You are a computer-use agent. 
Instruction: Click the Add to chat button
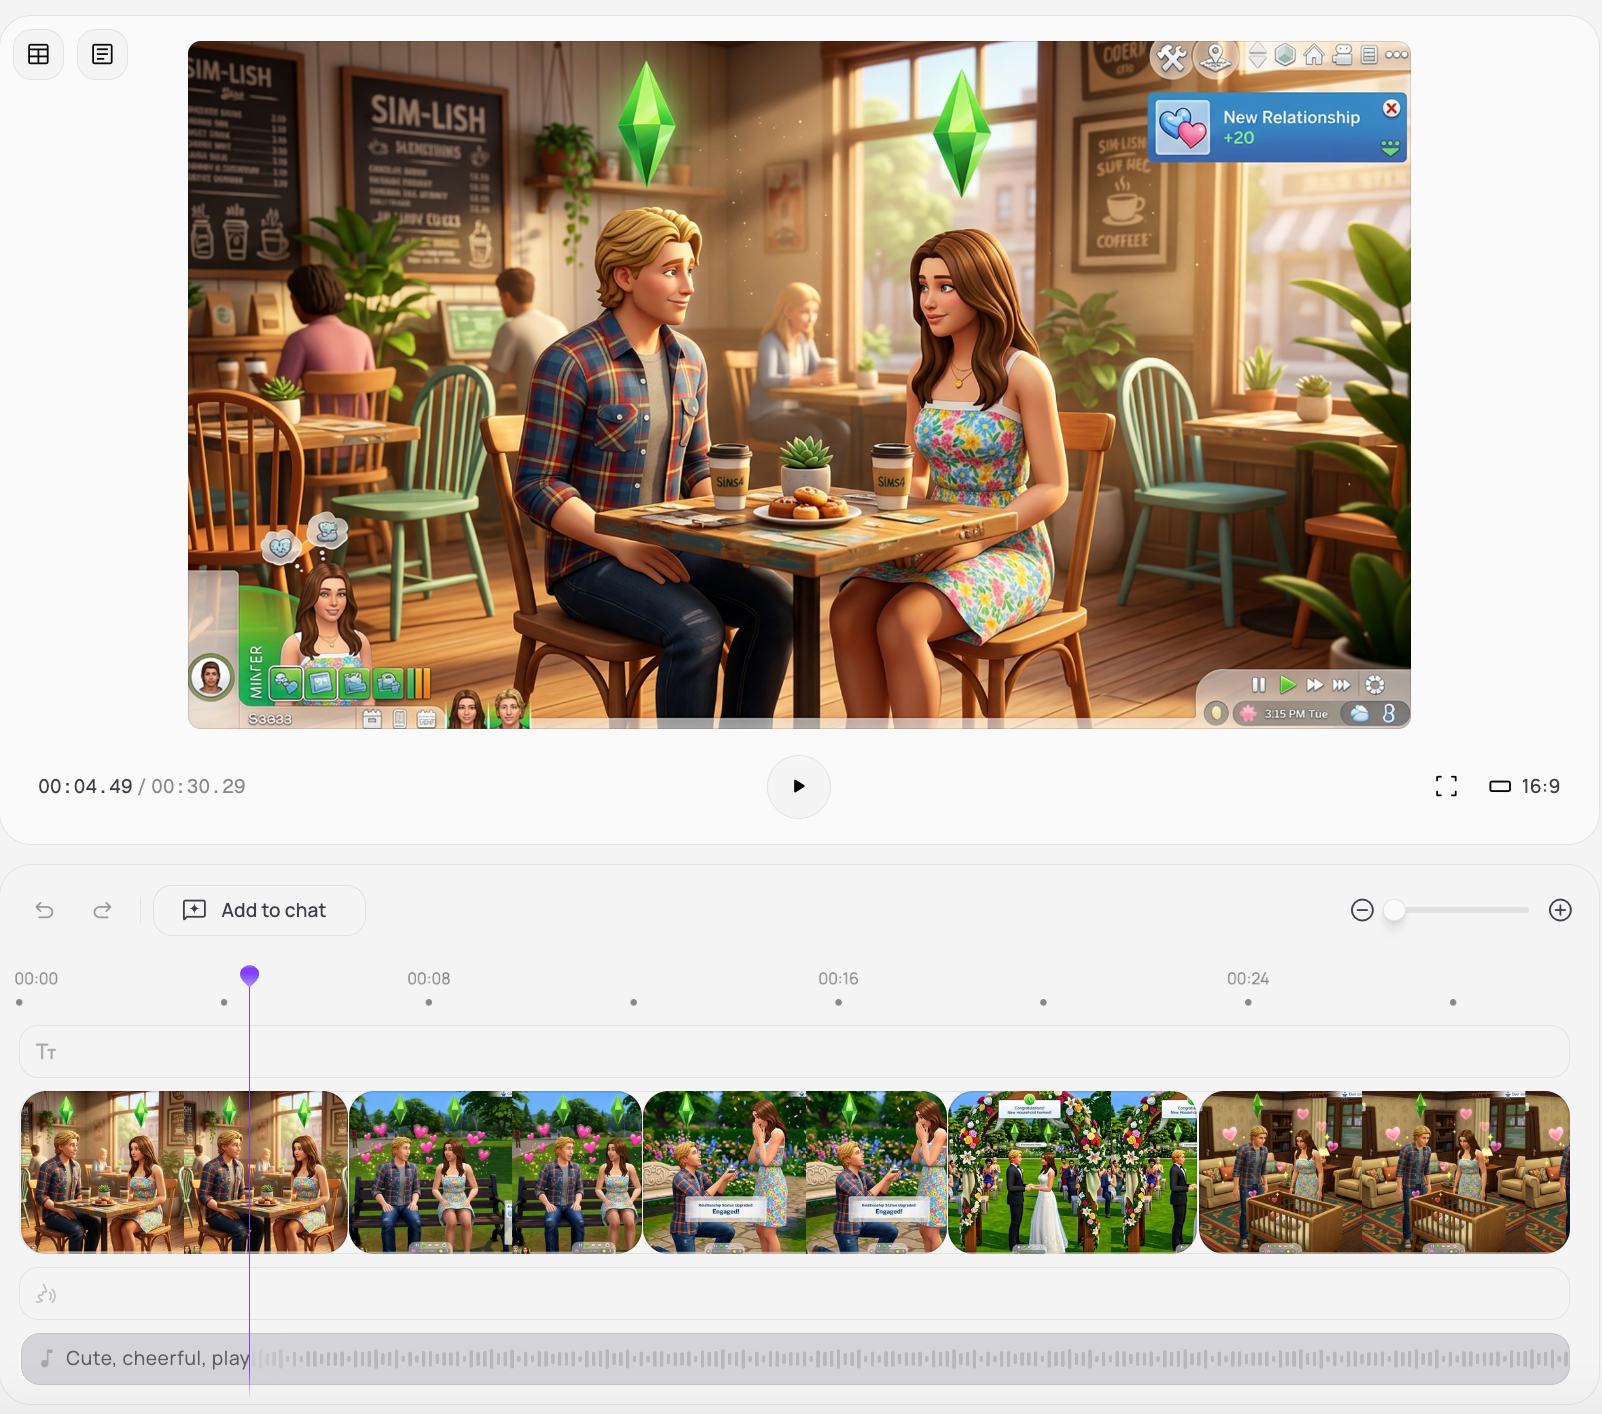(259, 910)
